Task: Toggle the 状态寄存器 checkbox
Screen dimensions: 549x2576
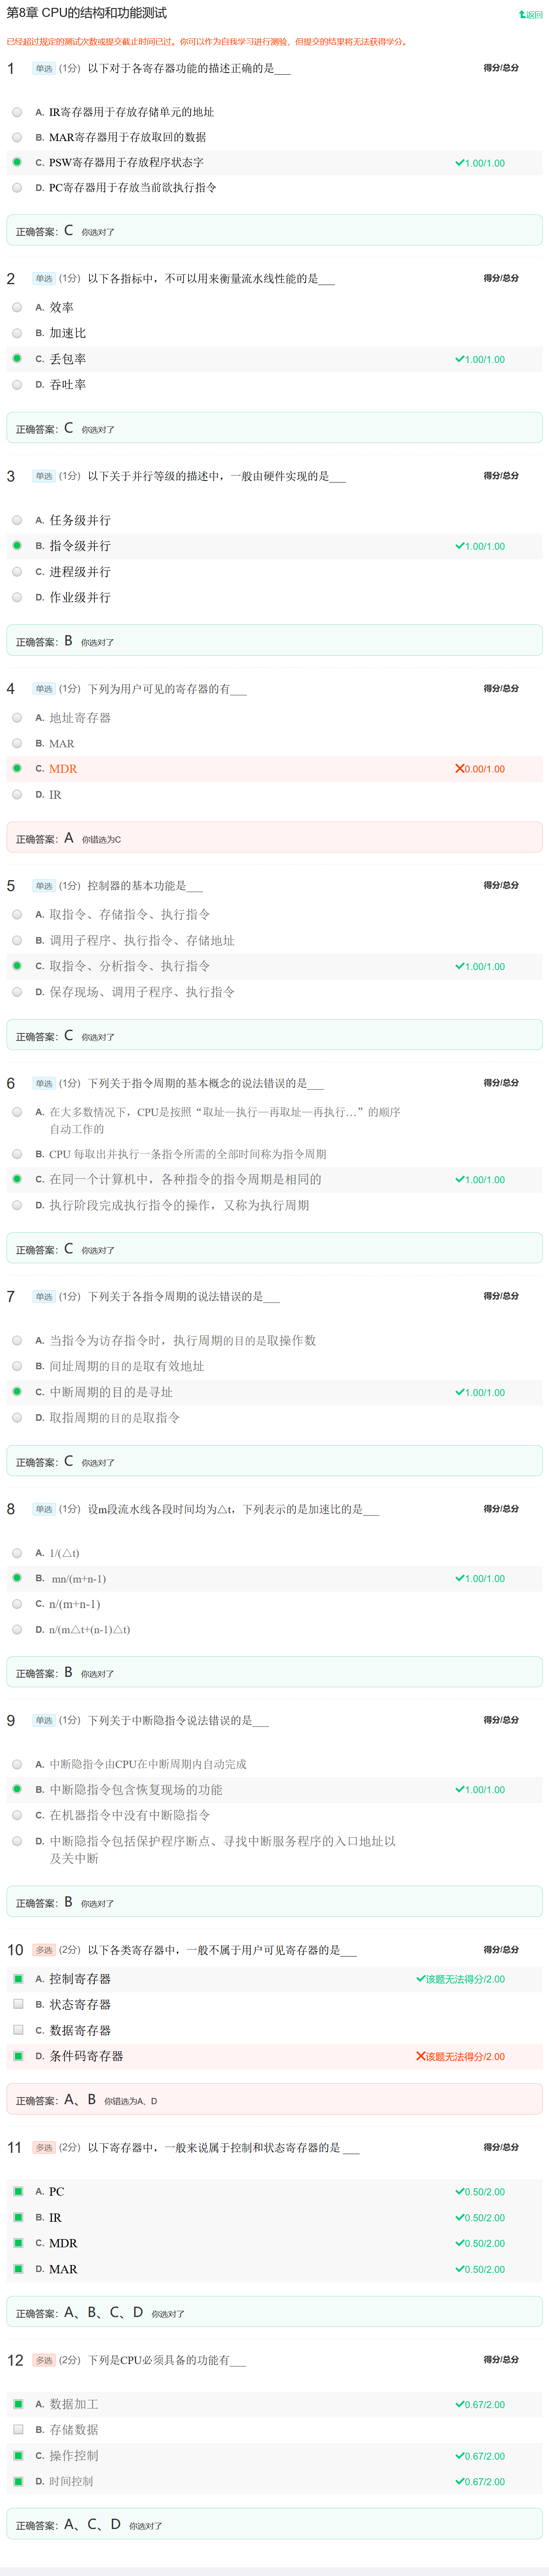Action: pos(18,2004)
